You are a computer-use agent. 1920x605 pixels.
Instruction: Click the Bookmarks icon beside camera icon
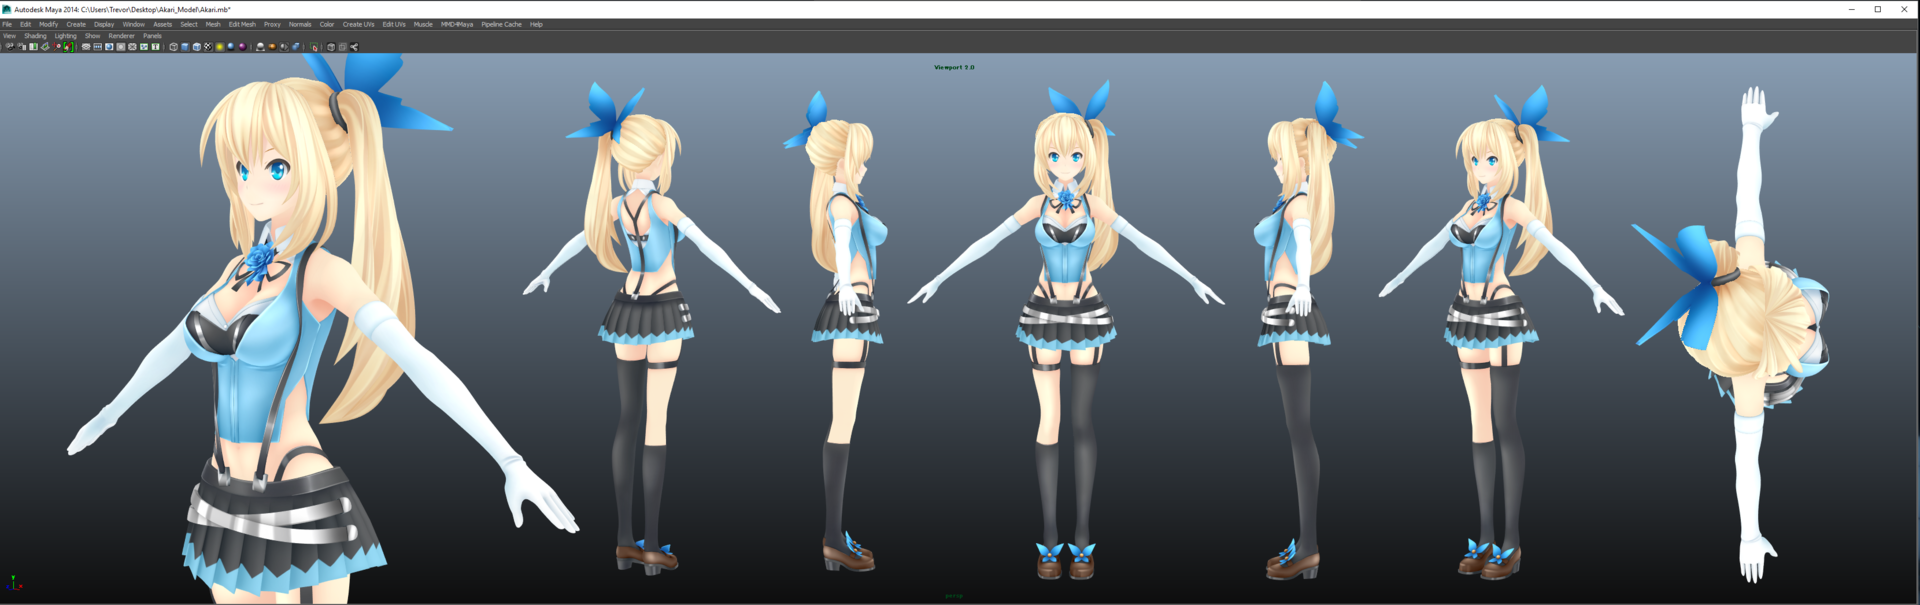click(x=21, y=47)
